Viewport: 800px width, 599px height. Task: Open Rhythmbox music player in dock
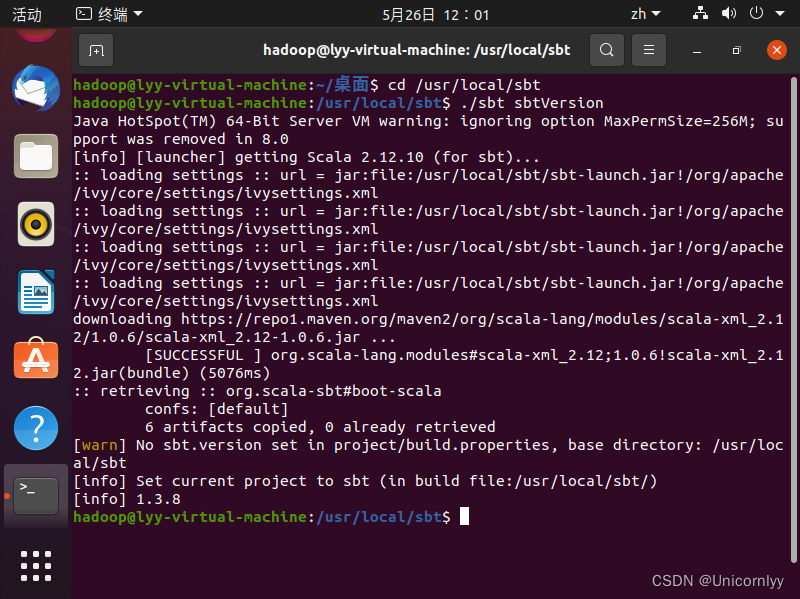[x=36, y=224]
